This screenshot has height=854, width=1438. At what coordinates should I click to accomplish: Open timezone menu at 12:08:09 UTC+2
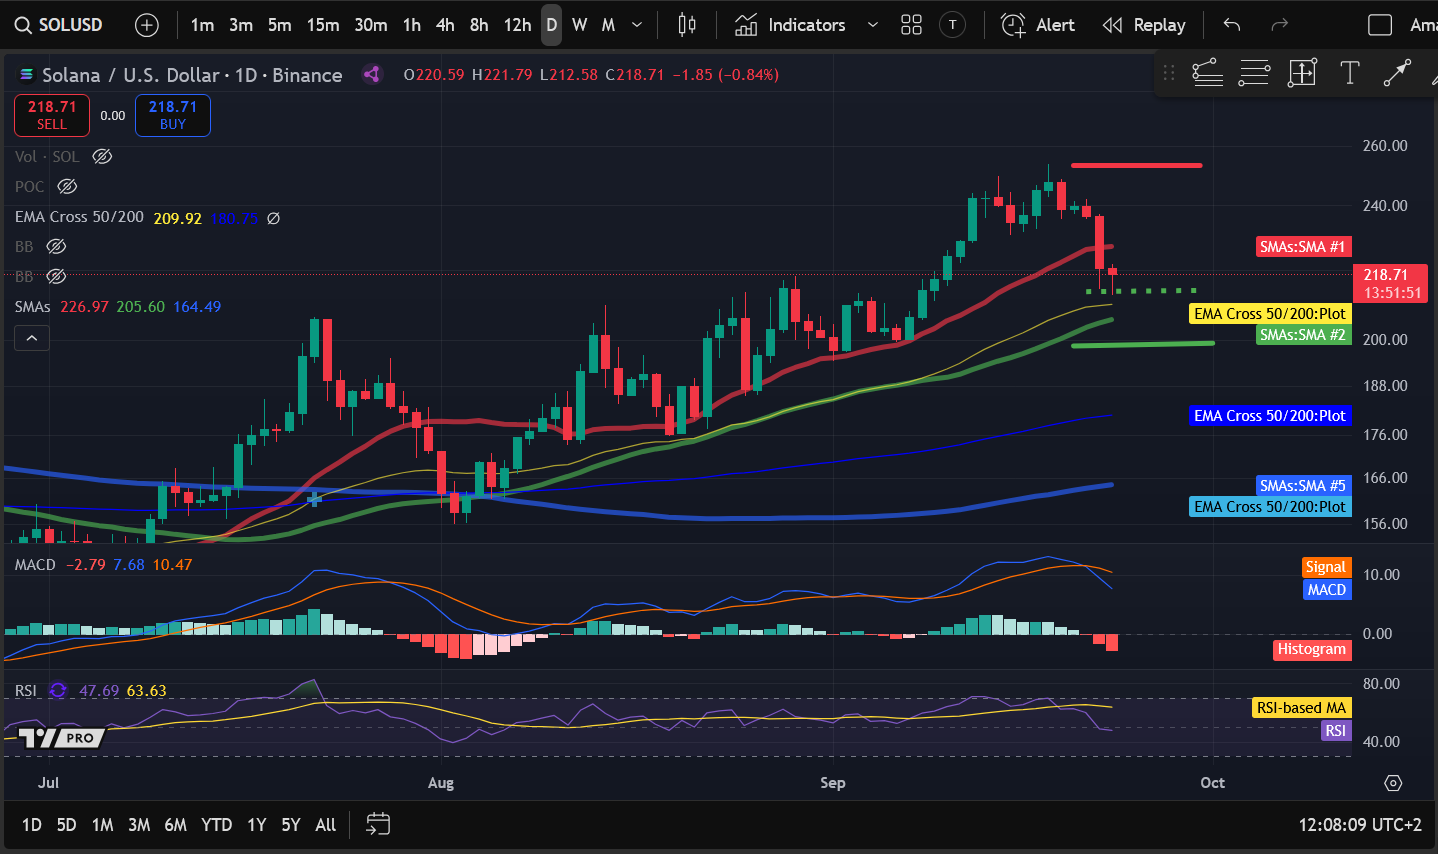pyautogui.click(x=1360, y=825)
